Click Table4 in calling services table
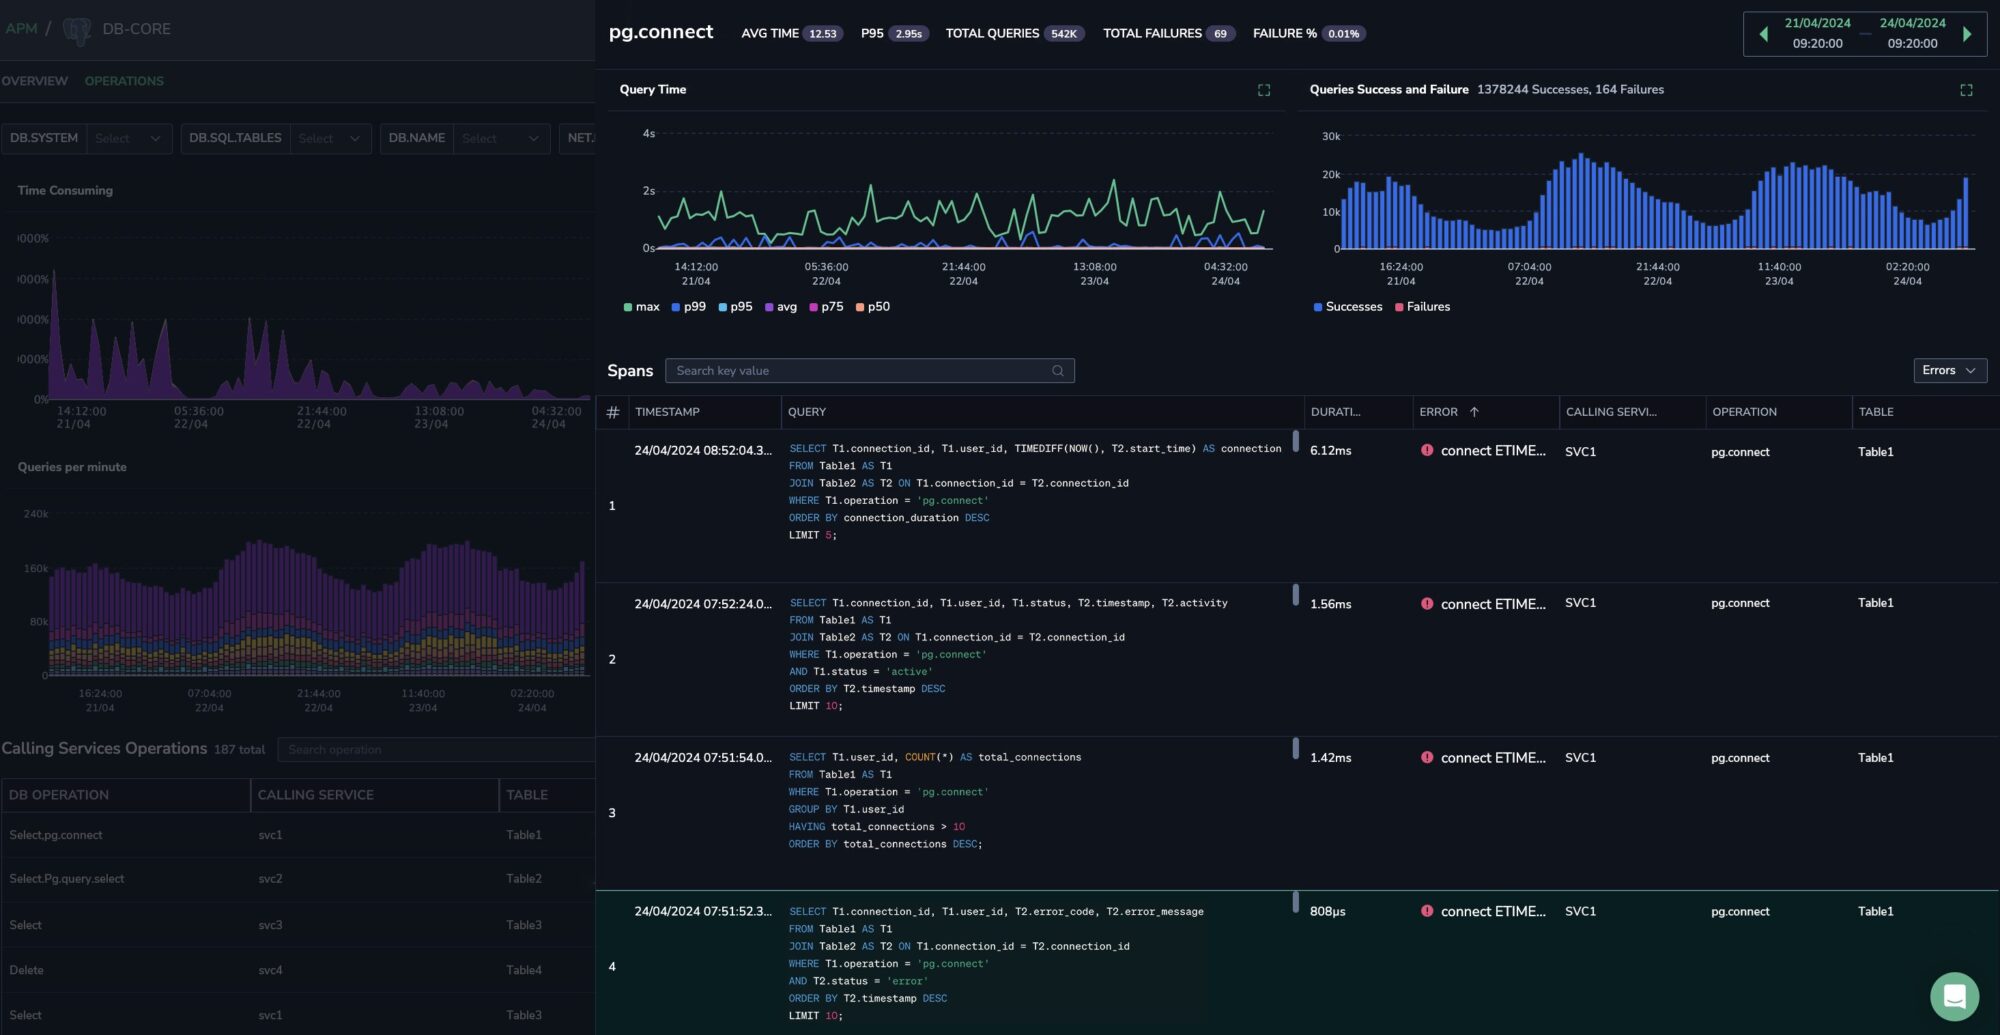Screen dimensions: 2000x1035 tap(524, 970)
